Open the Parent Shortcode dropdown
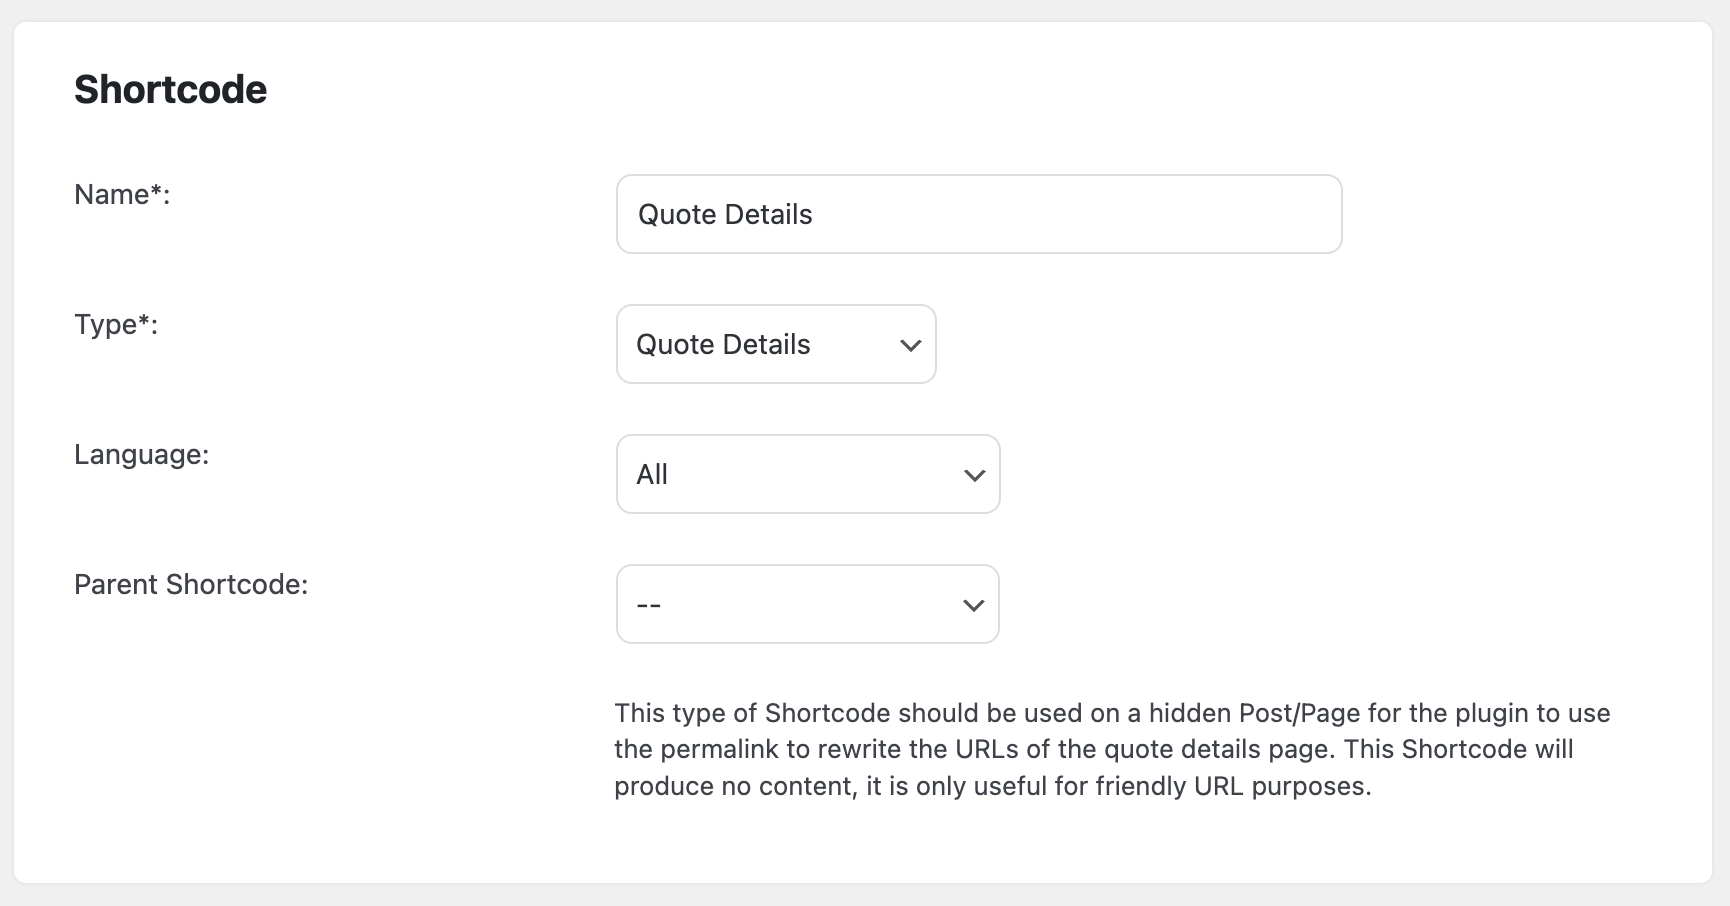Screen dimensions: 1730x906 (x=807, y=604)
